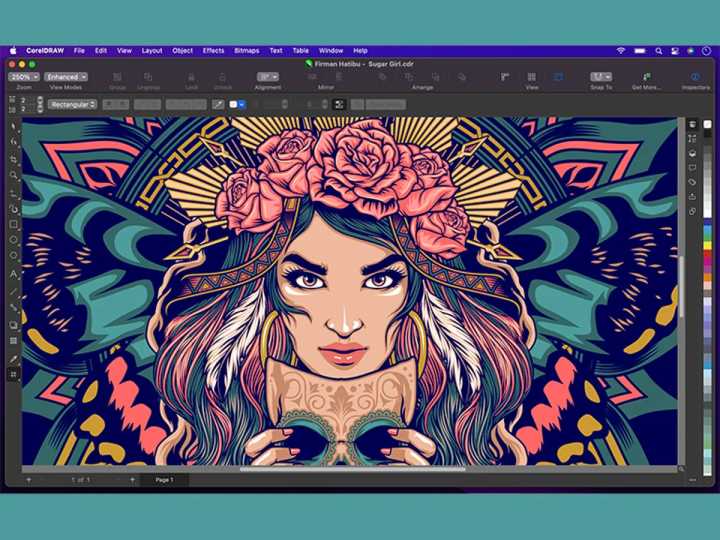
Task: Select the Rectangle tool
Action: point(14,224)
